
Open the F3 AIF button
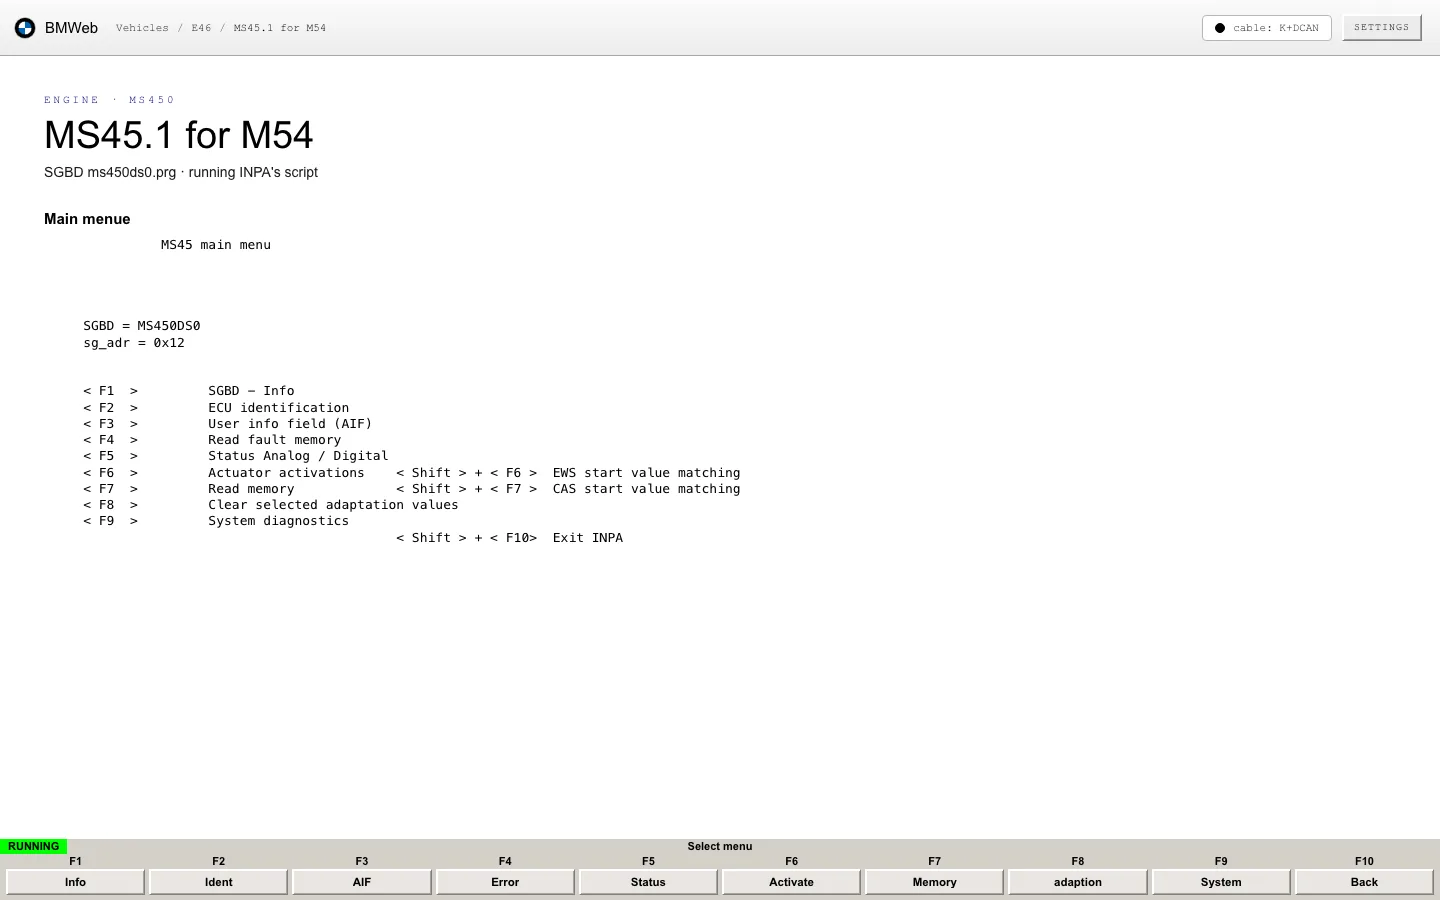[x=361, y=882]
